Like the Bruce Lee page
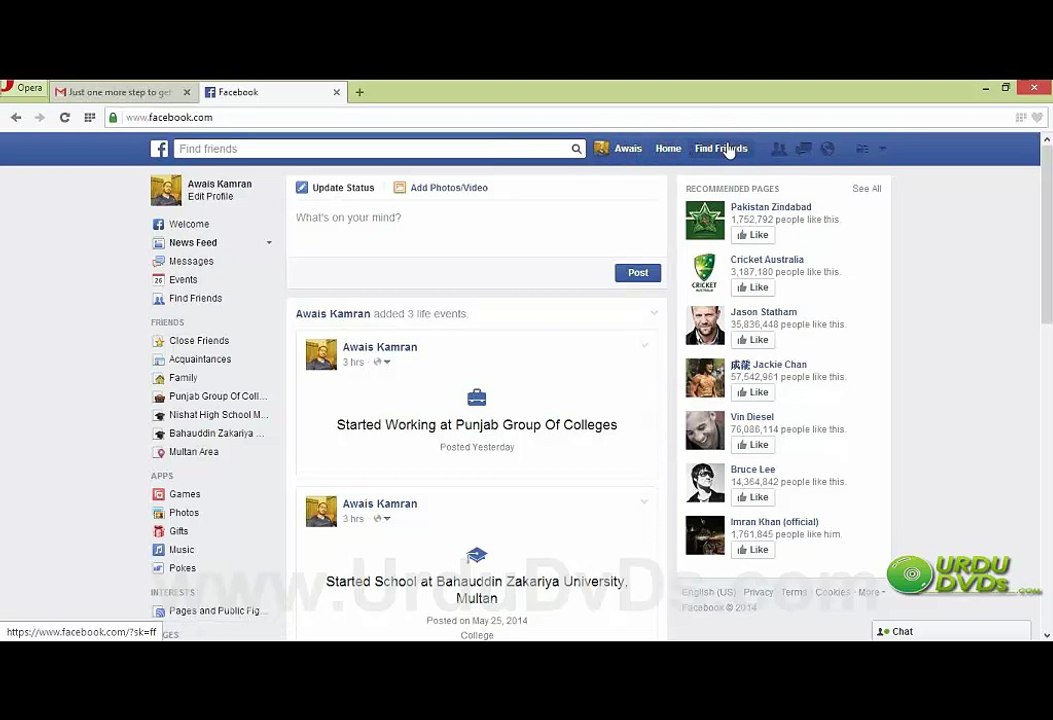This screenshot has width=1053, height=720. 753,497
